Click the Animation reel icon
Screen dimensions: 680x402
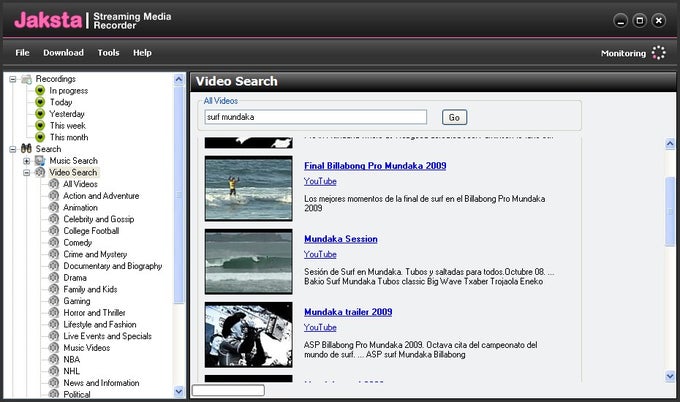54,208
